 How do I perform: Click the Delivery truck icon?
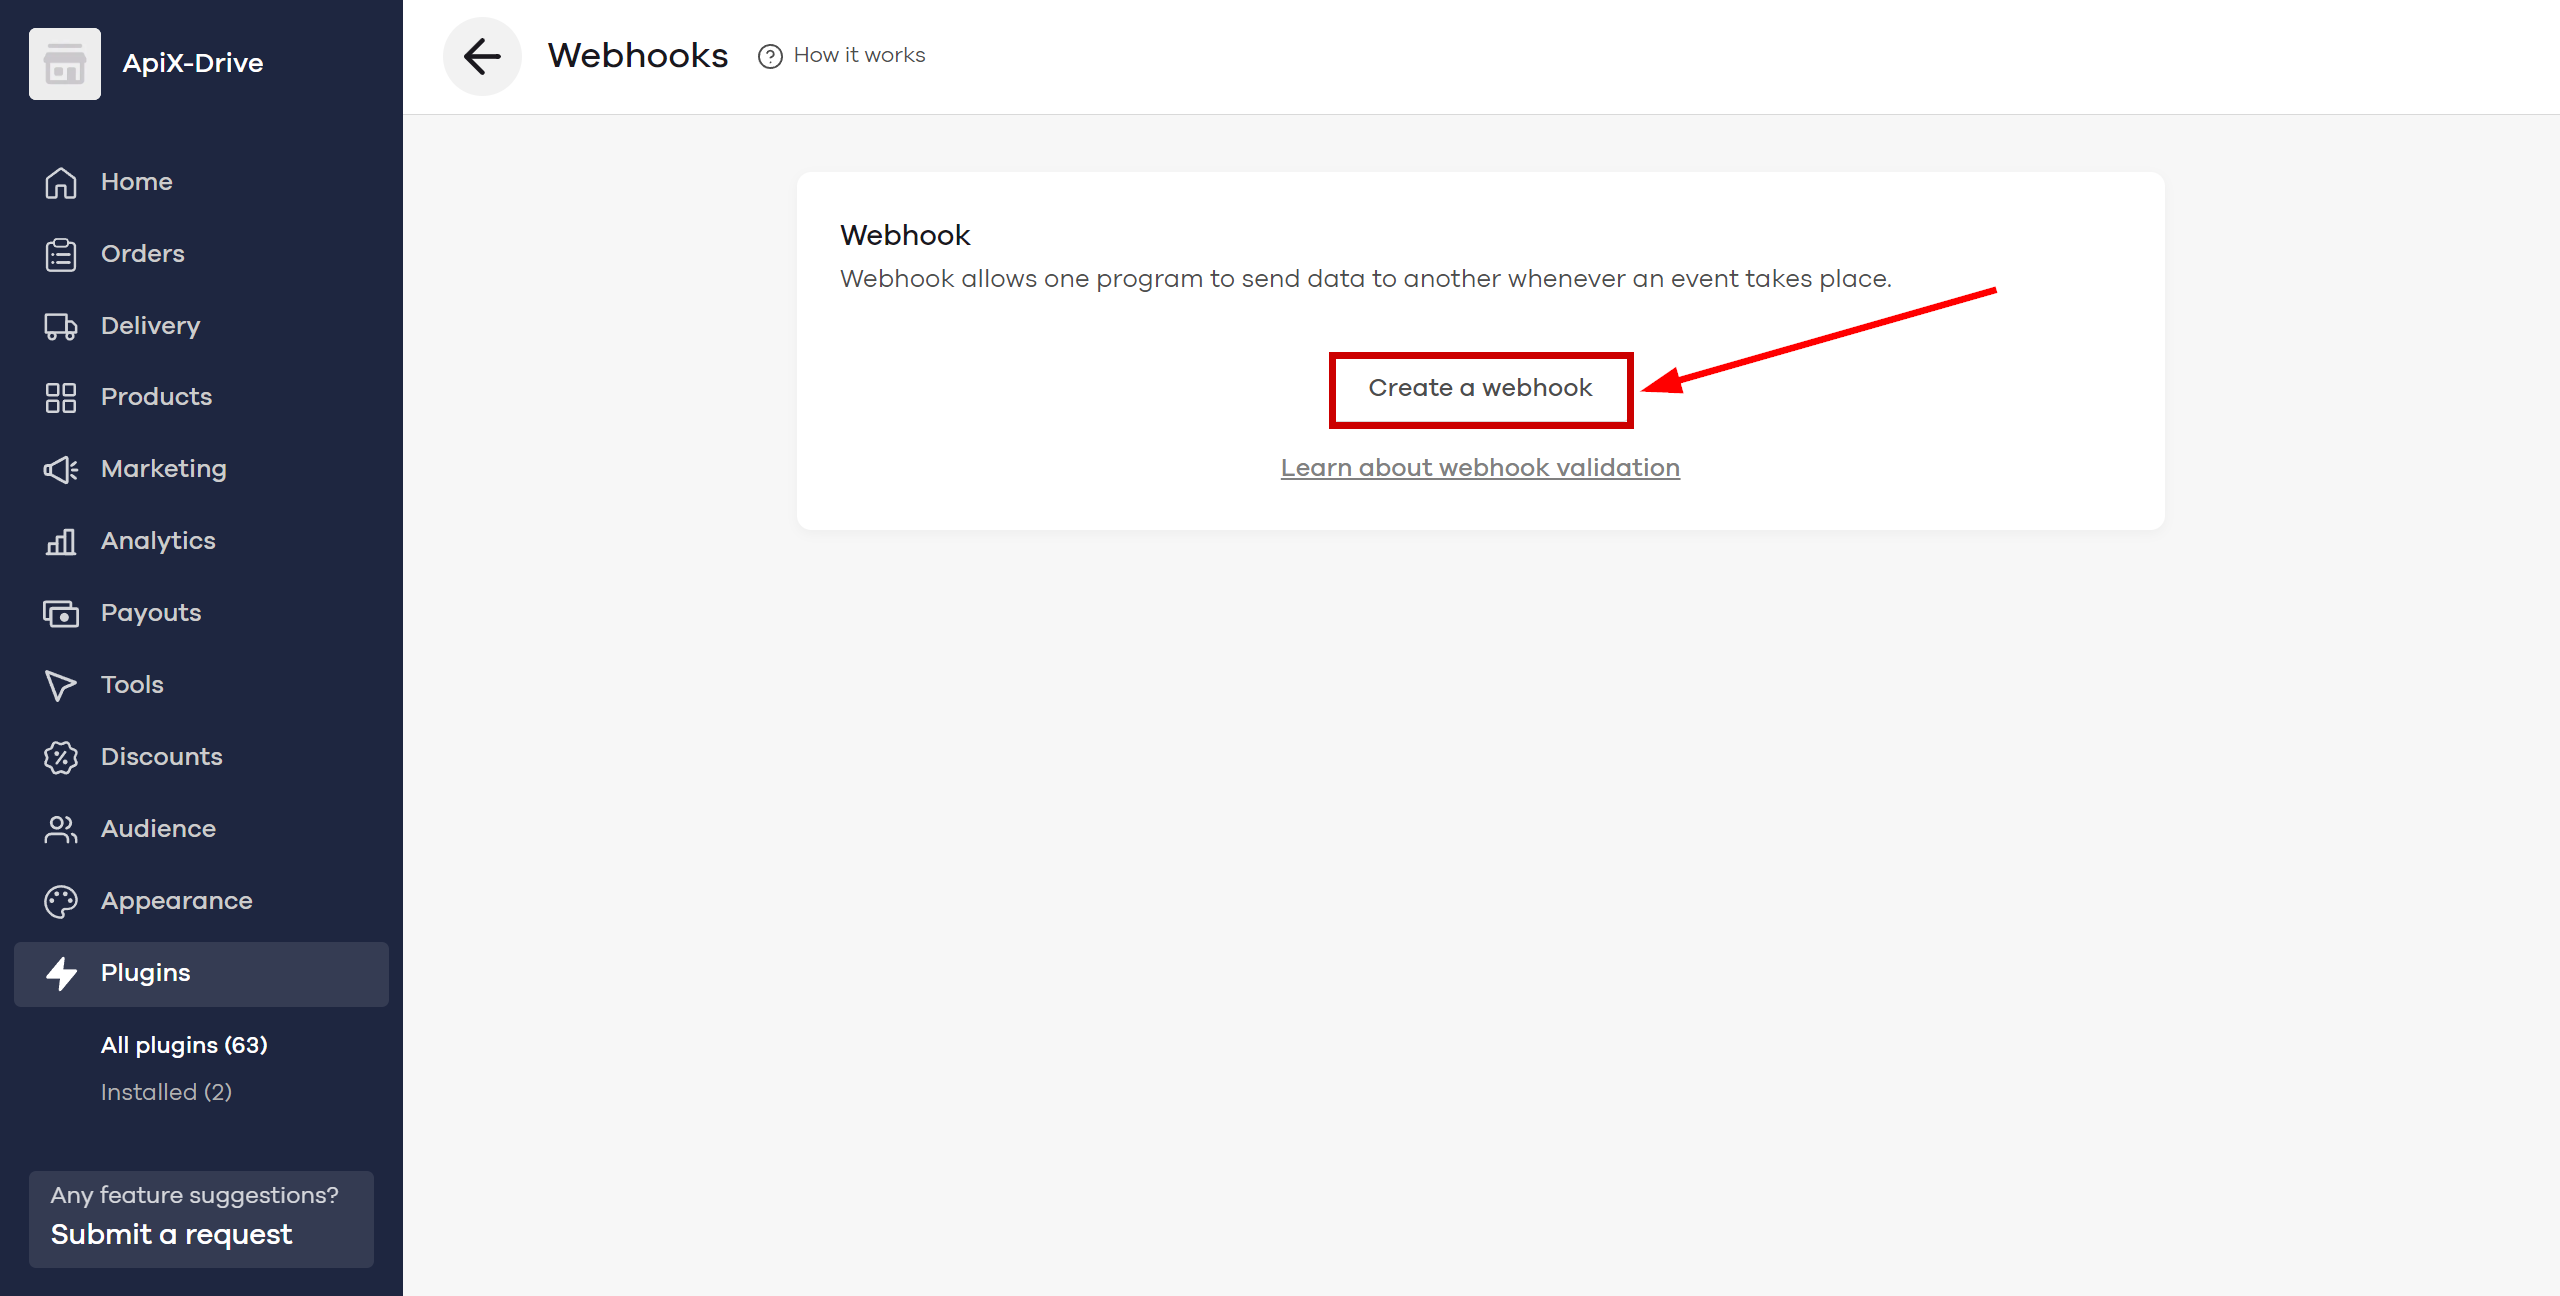tap(61, 326)
